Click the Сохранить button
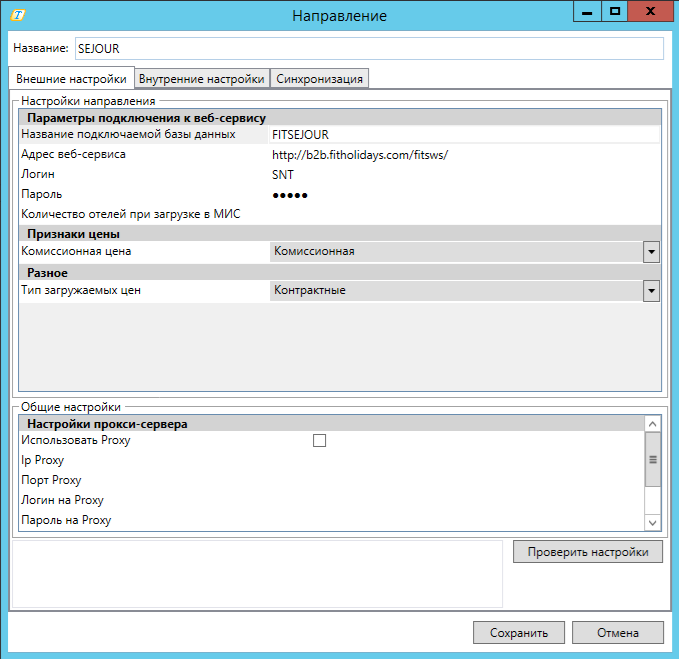Image resolution: width=679 pixels, height=659 pixels. (519, 633)
